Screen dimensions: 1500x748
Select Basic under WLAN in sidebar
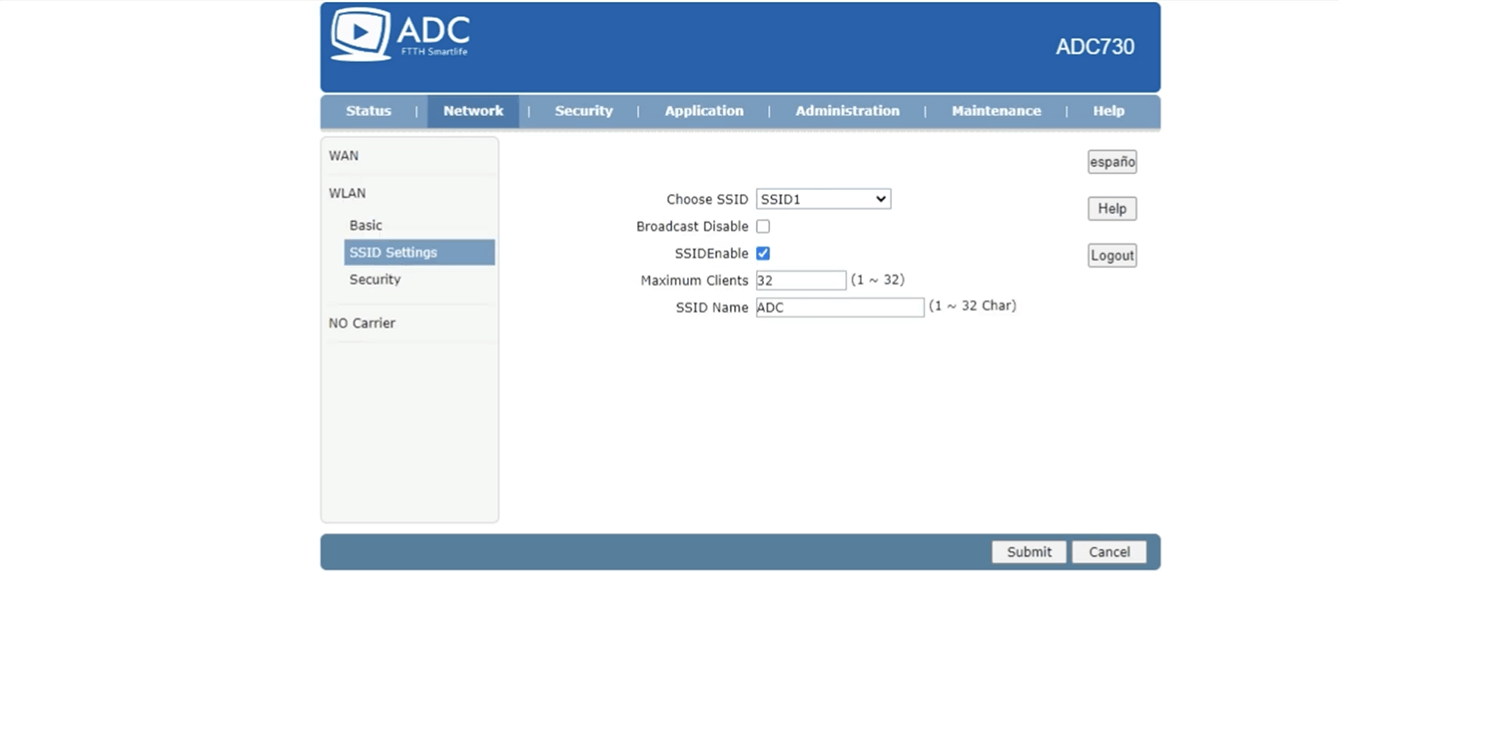pos(366,226)
